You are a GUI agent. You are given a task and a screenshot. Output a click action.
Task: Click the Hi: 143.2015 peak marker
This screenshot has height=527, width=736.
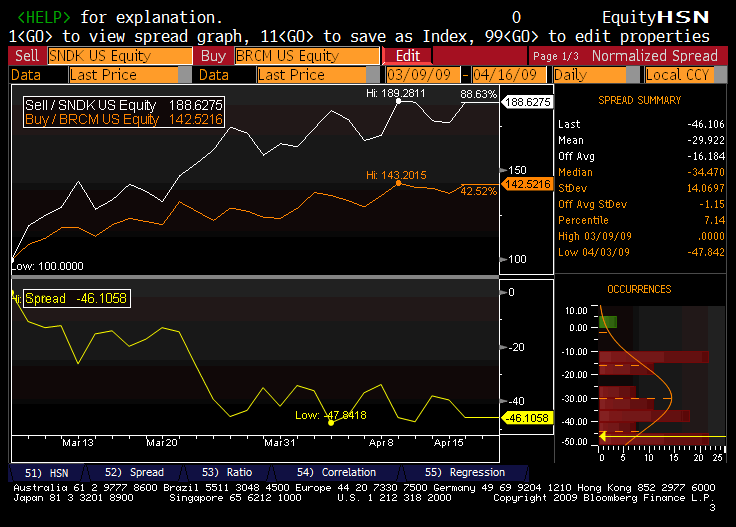(x=399, y=183)
